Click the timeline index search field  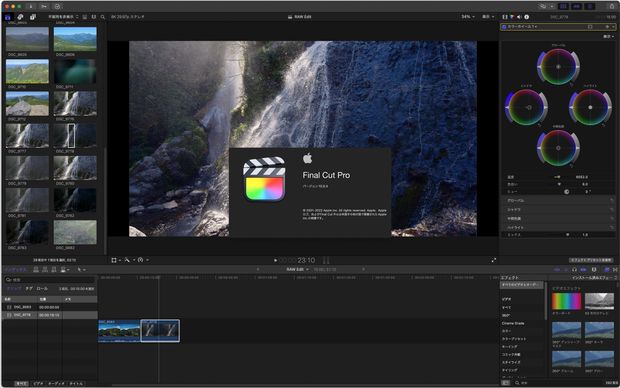(x=49, y=280)
